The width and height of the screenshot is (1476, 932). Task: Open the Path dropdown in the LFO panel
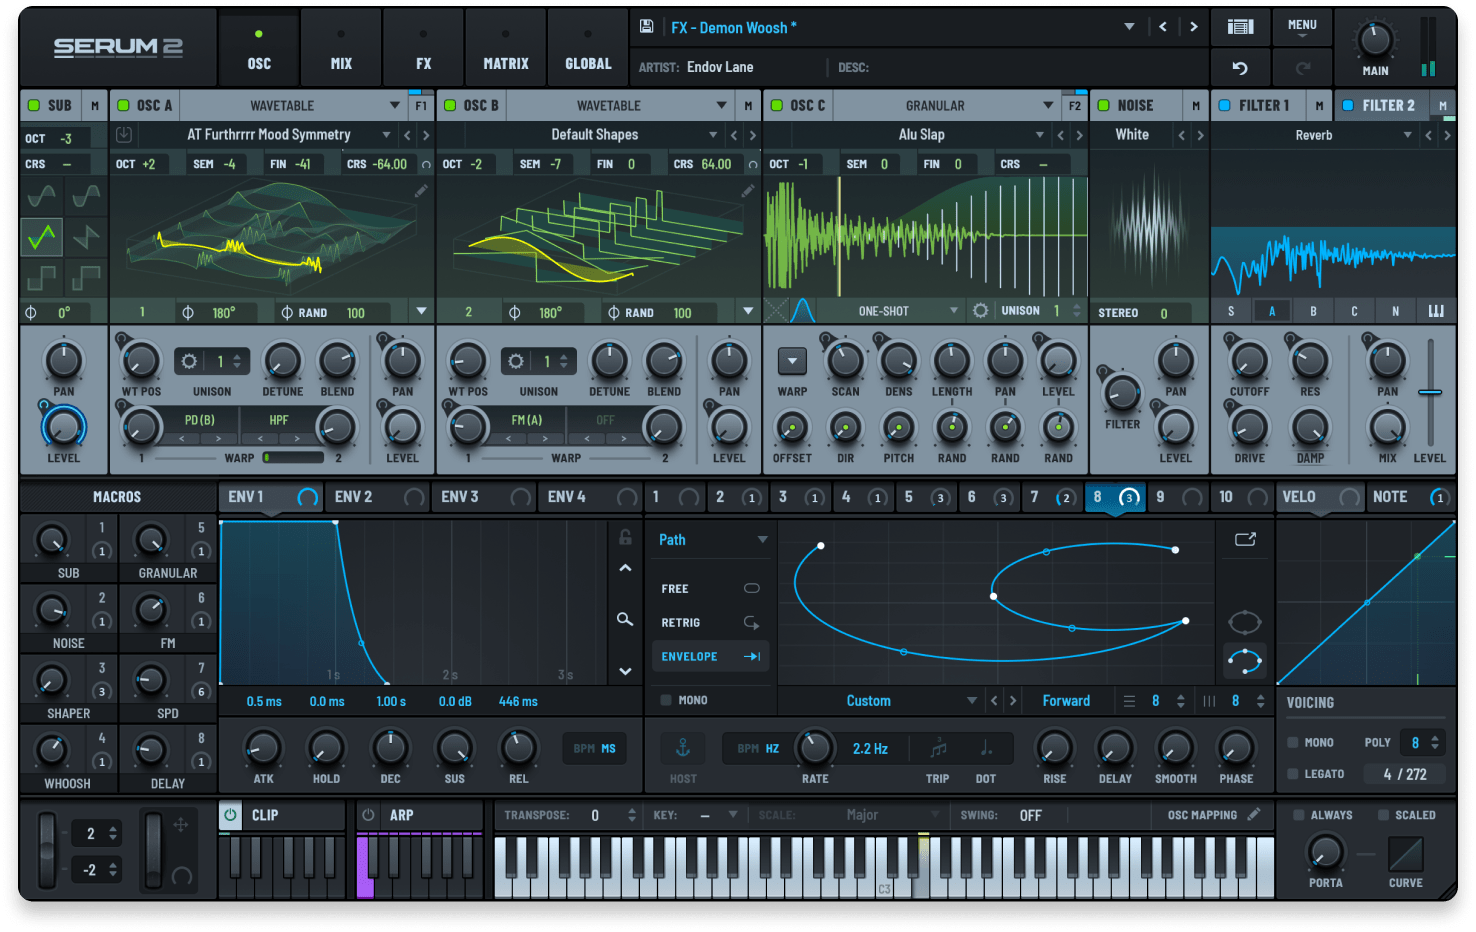tap(710, 539)
